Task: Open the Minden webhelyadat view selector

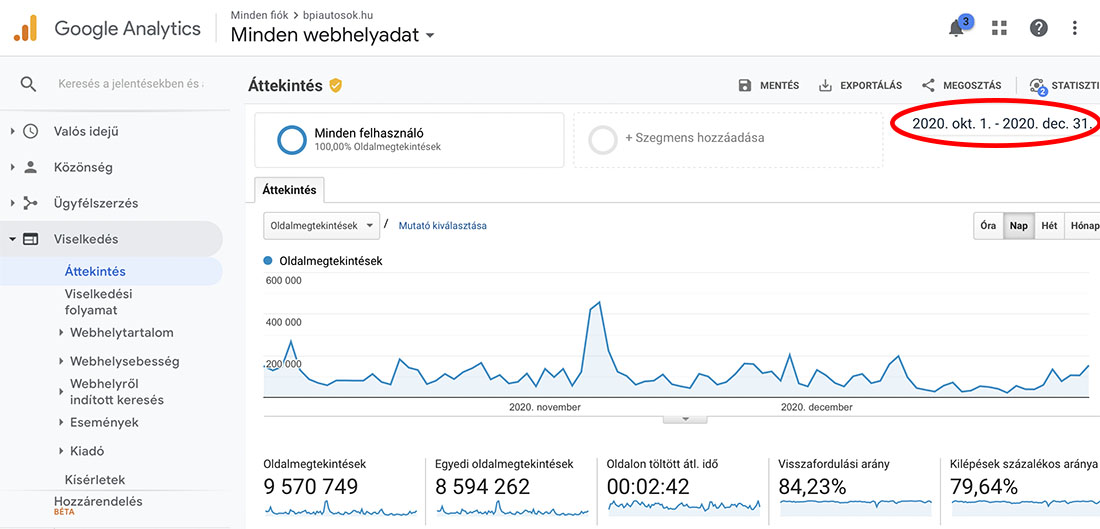Action: pyautogui.click(x=333, y=34)
